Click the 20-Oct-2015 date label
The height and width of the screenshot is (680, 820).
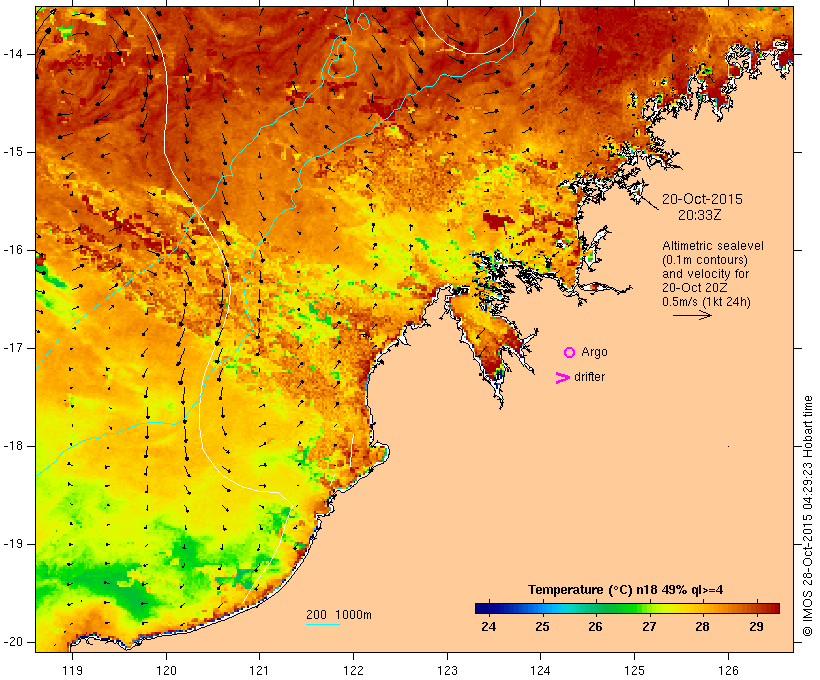pos(702,199)
